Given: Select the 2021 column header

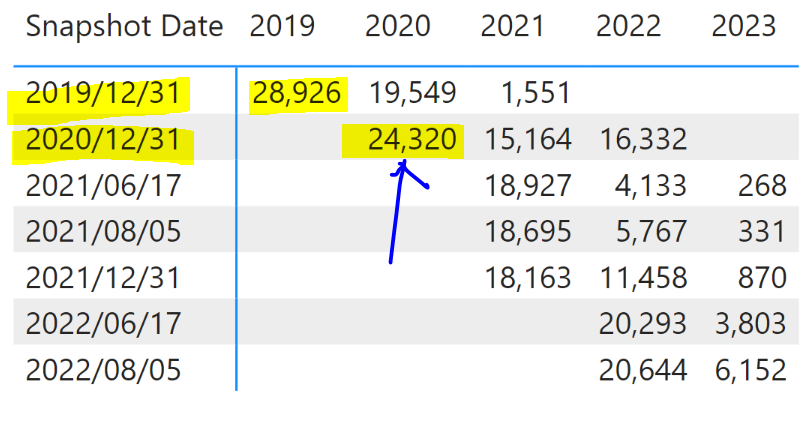Looking at the screenshot, I should [x=512, y=26].
